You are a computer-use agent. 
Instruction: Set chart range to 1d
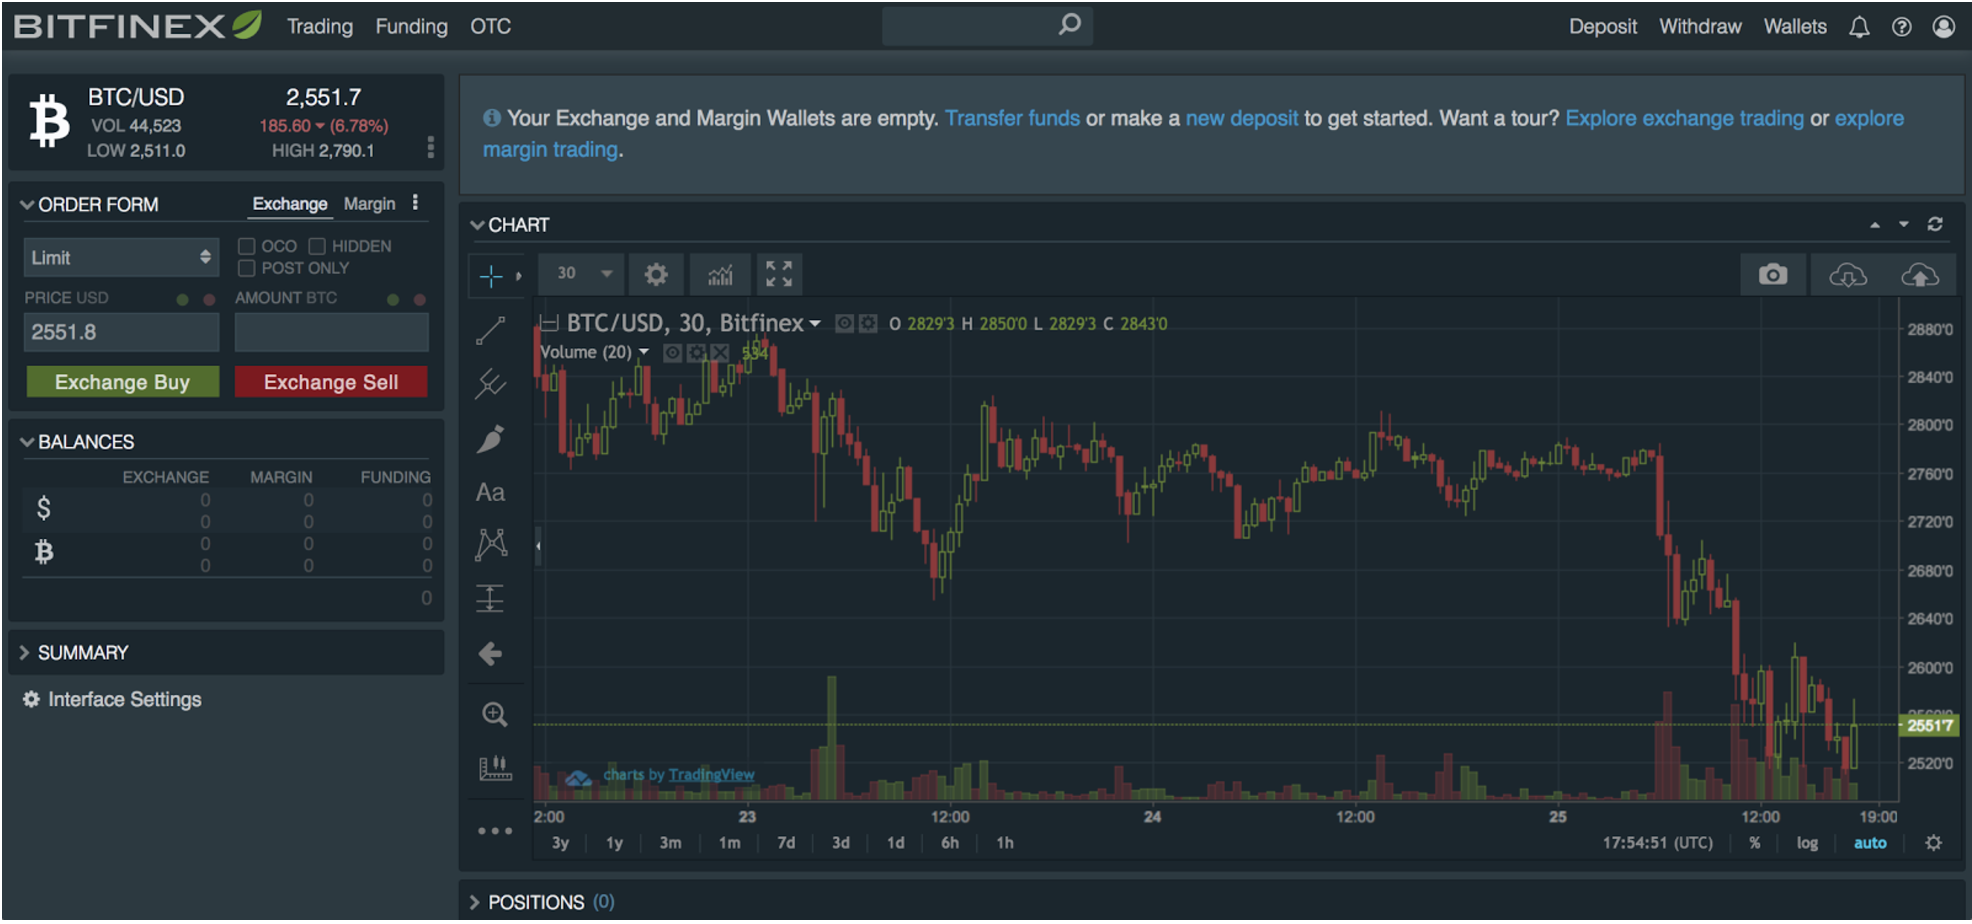point(895,843)
